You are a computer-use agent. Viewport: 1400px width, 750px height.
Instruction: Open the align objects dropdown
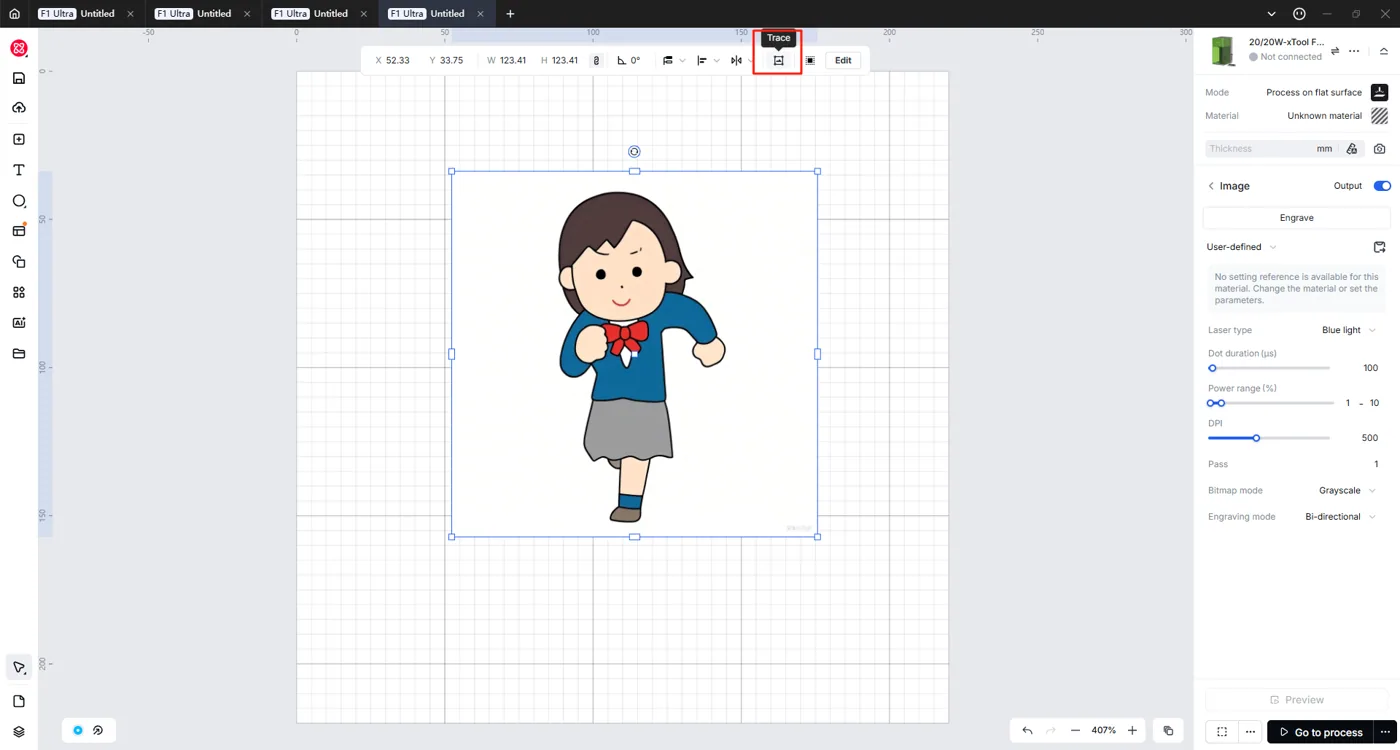click(x=707, y=61)
